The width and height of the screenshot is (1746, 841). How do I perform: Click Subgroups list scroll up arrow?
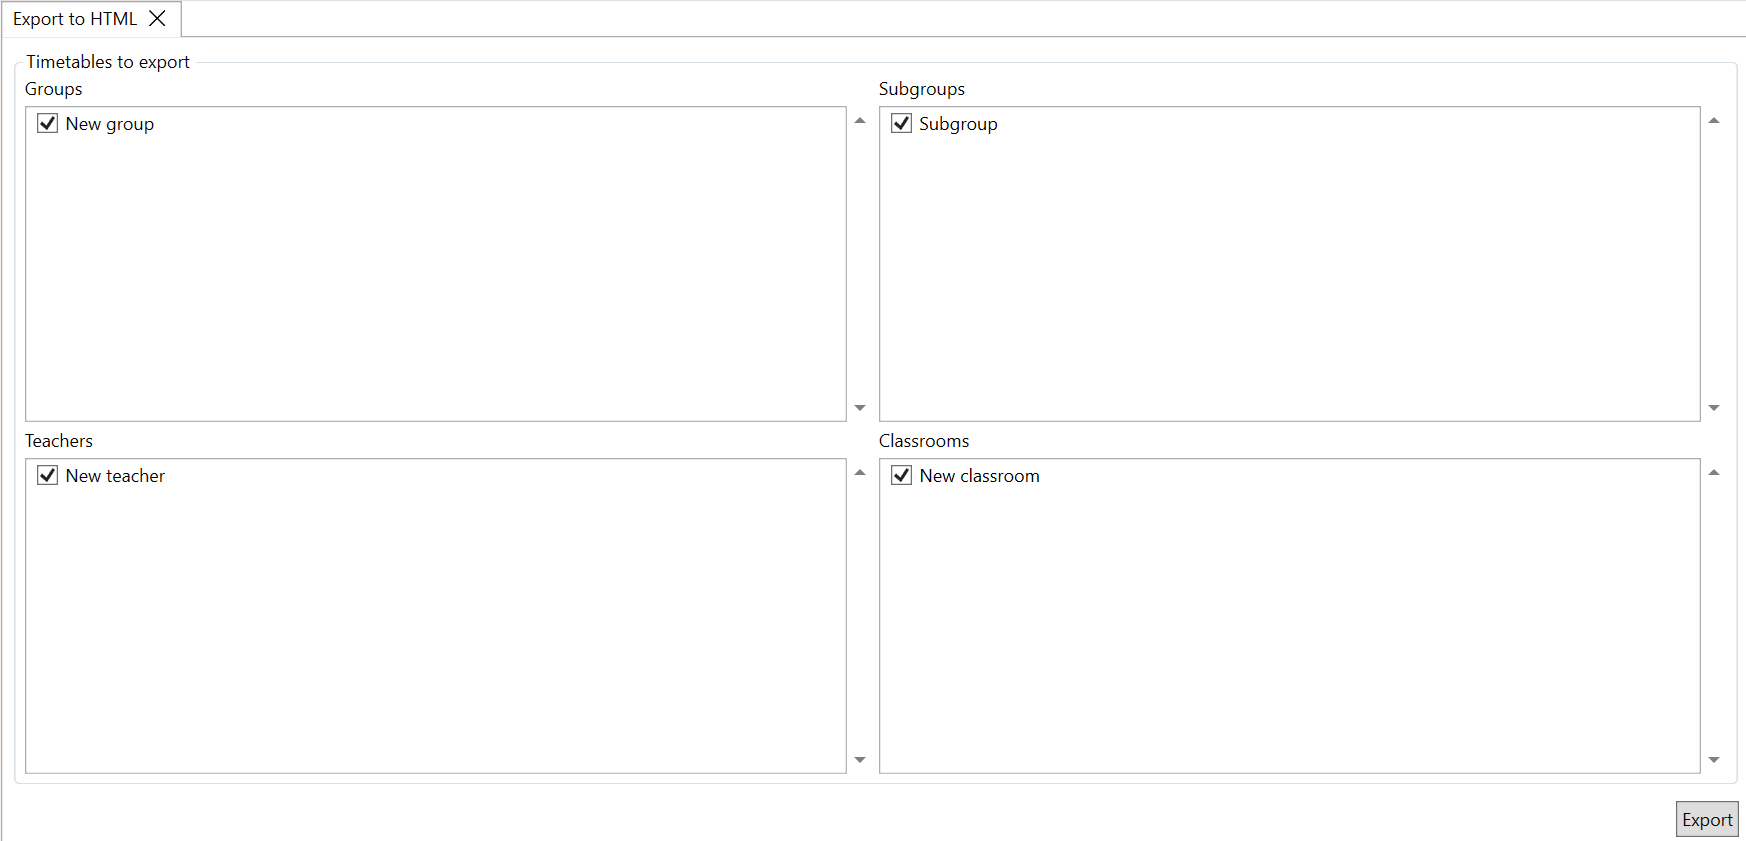1713,121
